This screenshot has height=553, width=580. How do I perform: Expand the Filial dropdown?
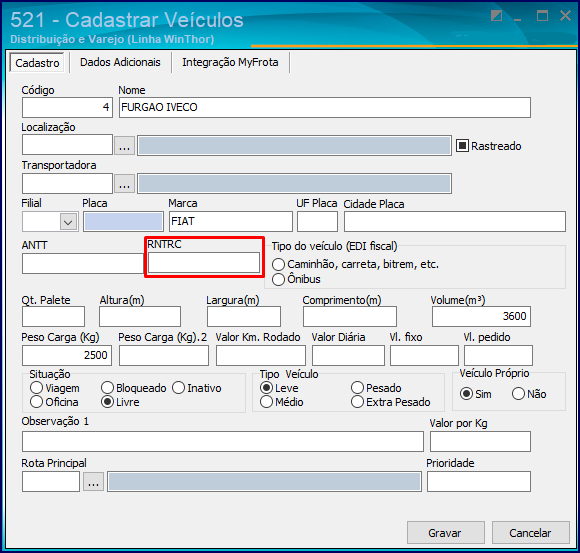pos(68,222)
